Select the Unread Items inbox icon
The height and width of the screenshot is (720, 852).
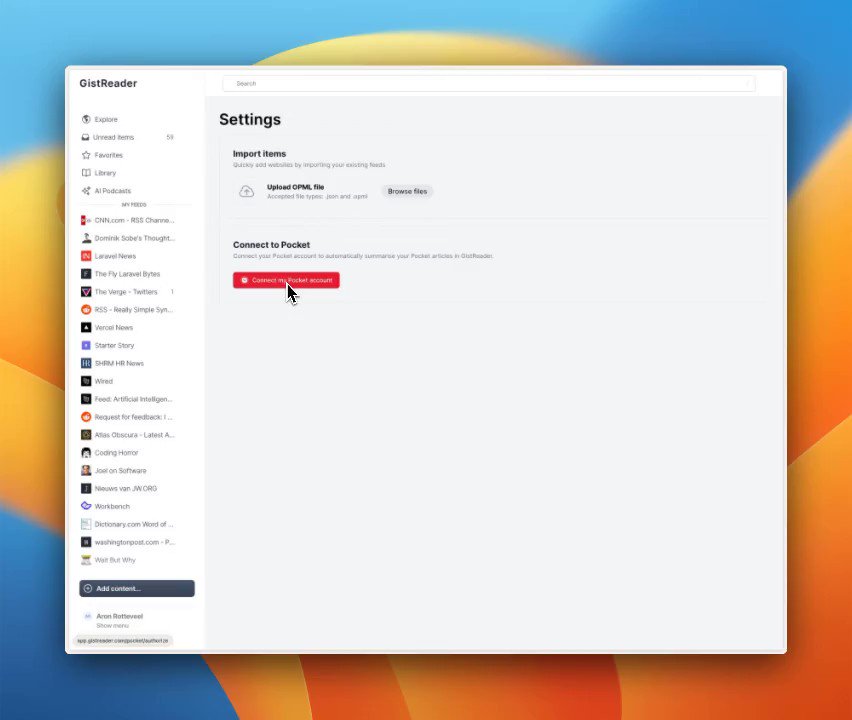87,137
